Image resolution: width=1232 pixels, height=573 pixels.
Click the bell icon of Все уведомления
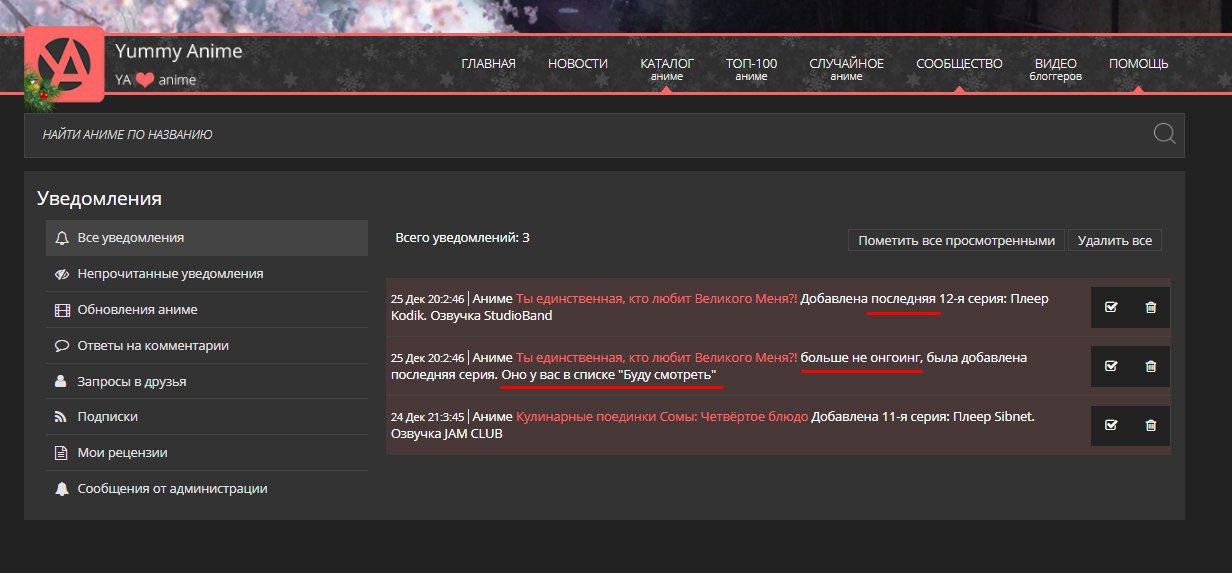(62, 238)
